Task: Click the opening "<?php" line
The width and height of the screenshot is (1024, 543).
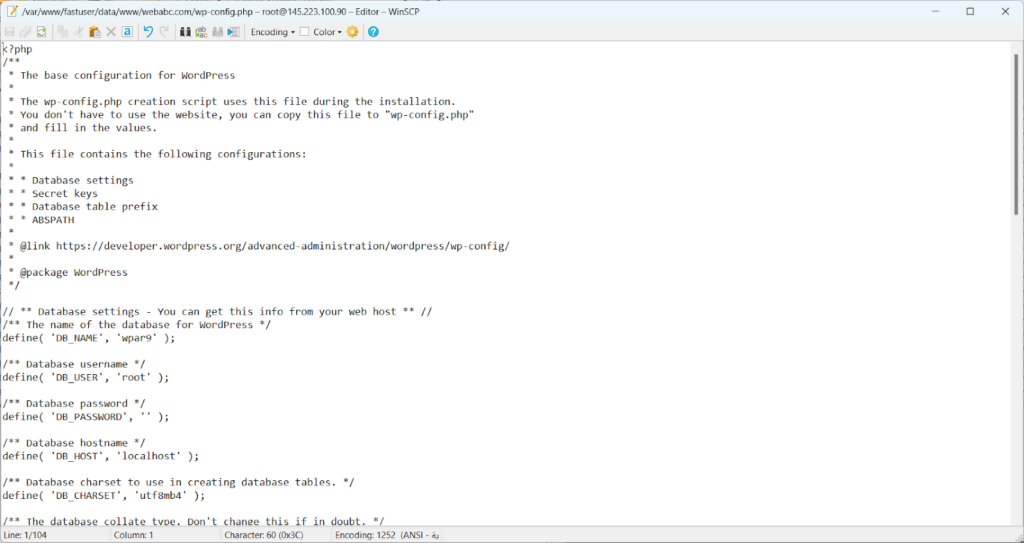Action: click(x=18, y=49)
